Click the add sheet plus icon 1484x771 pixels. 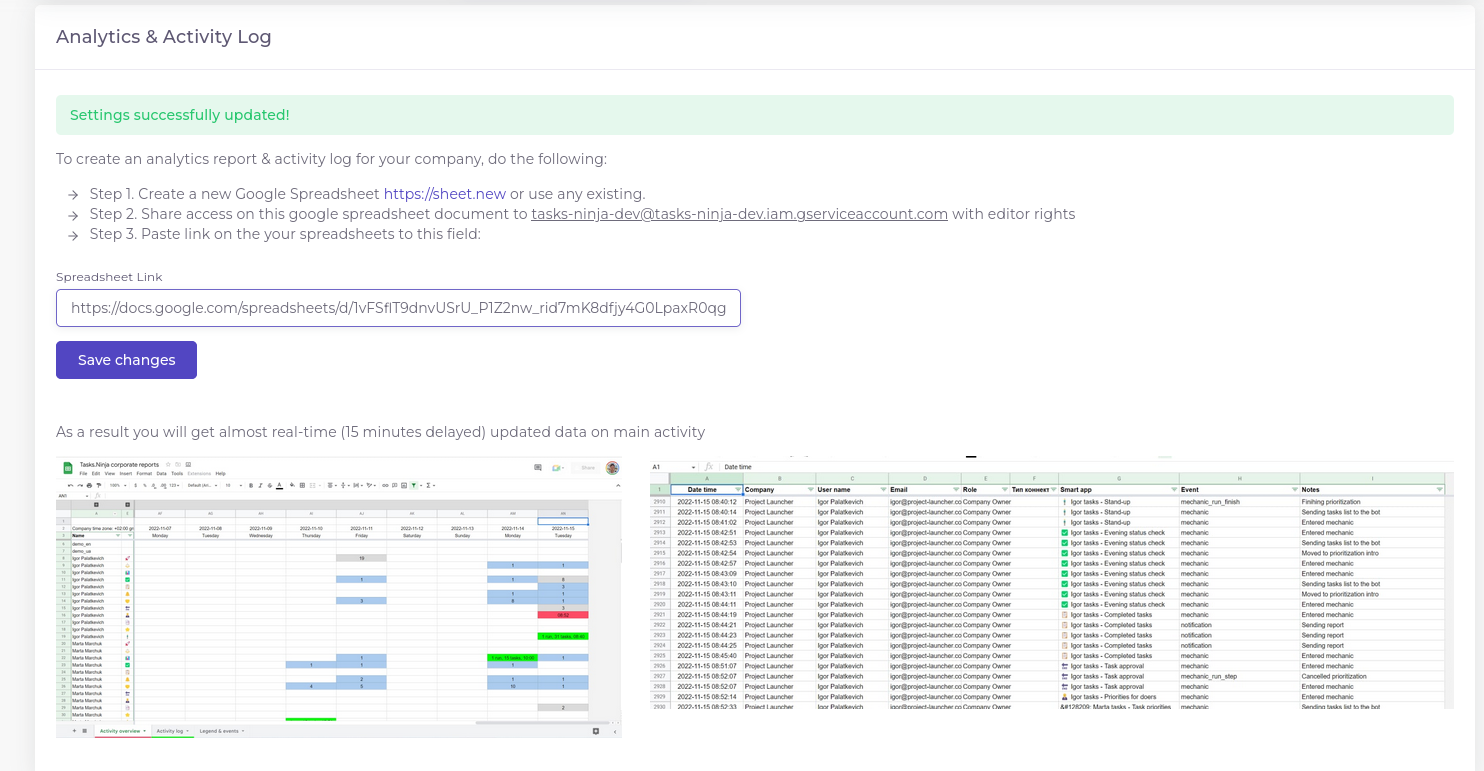tap(73, 731)
